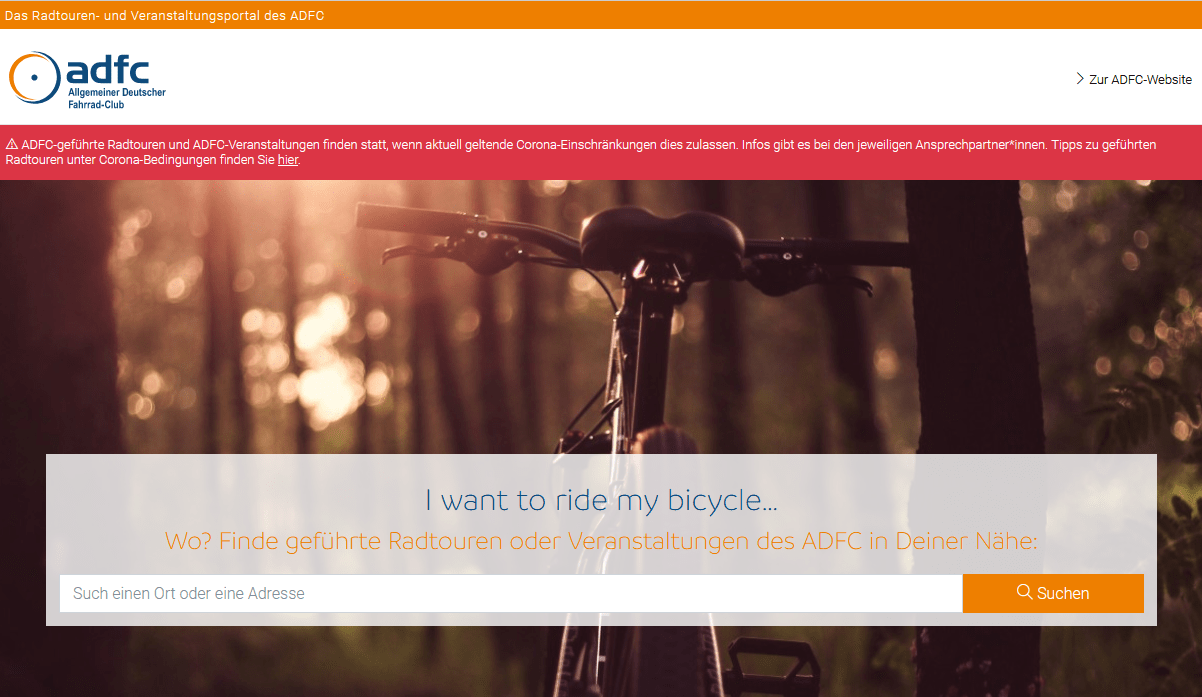Click the warning triangle icon in red banner
Screen dimensions: 1202x697
click(12, 145)
